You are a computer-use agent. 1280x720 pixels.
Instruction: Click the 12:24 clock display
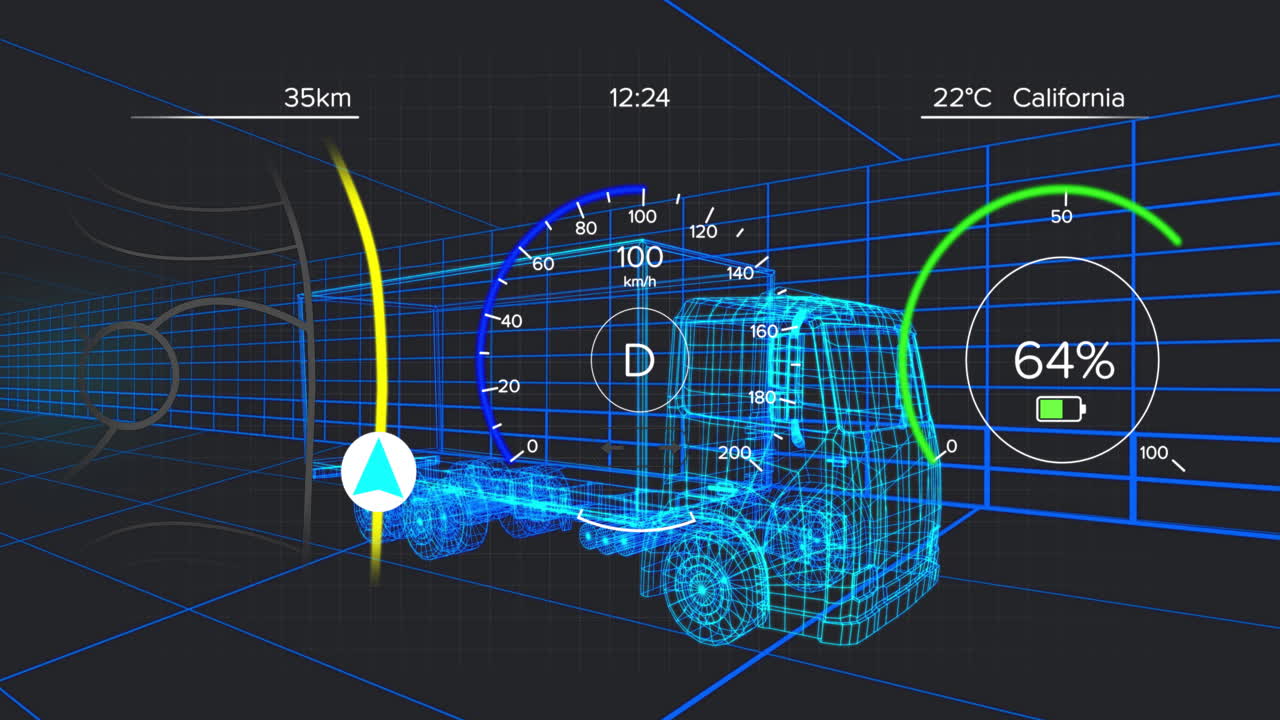pos(639,98)
